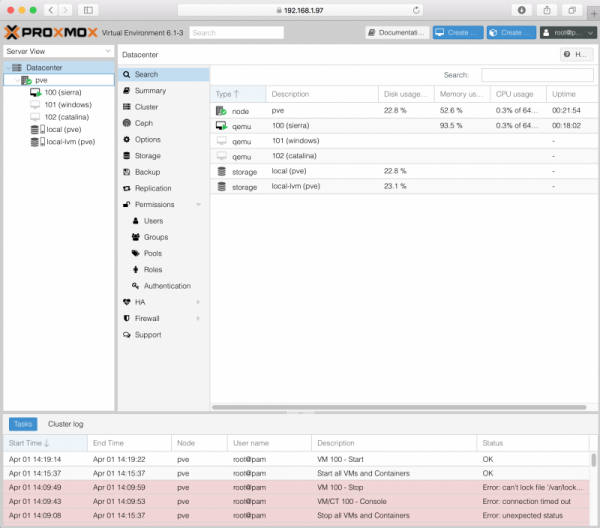Collapse the pve node in the tree

point(18,80)
